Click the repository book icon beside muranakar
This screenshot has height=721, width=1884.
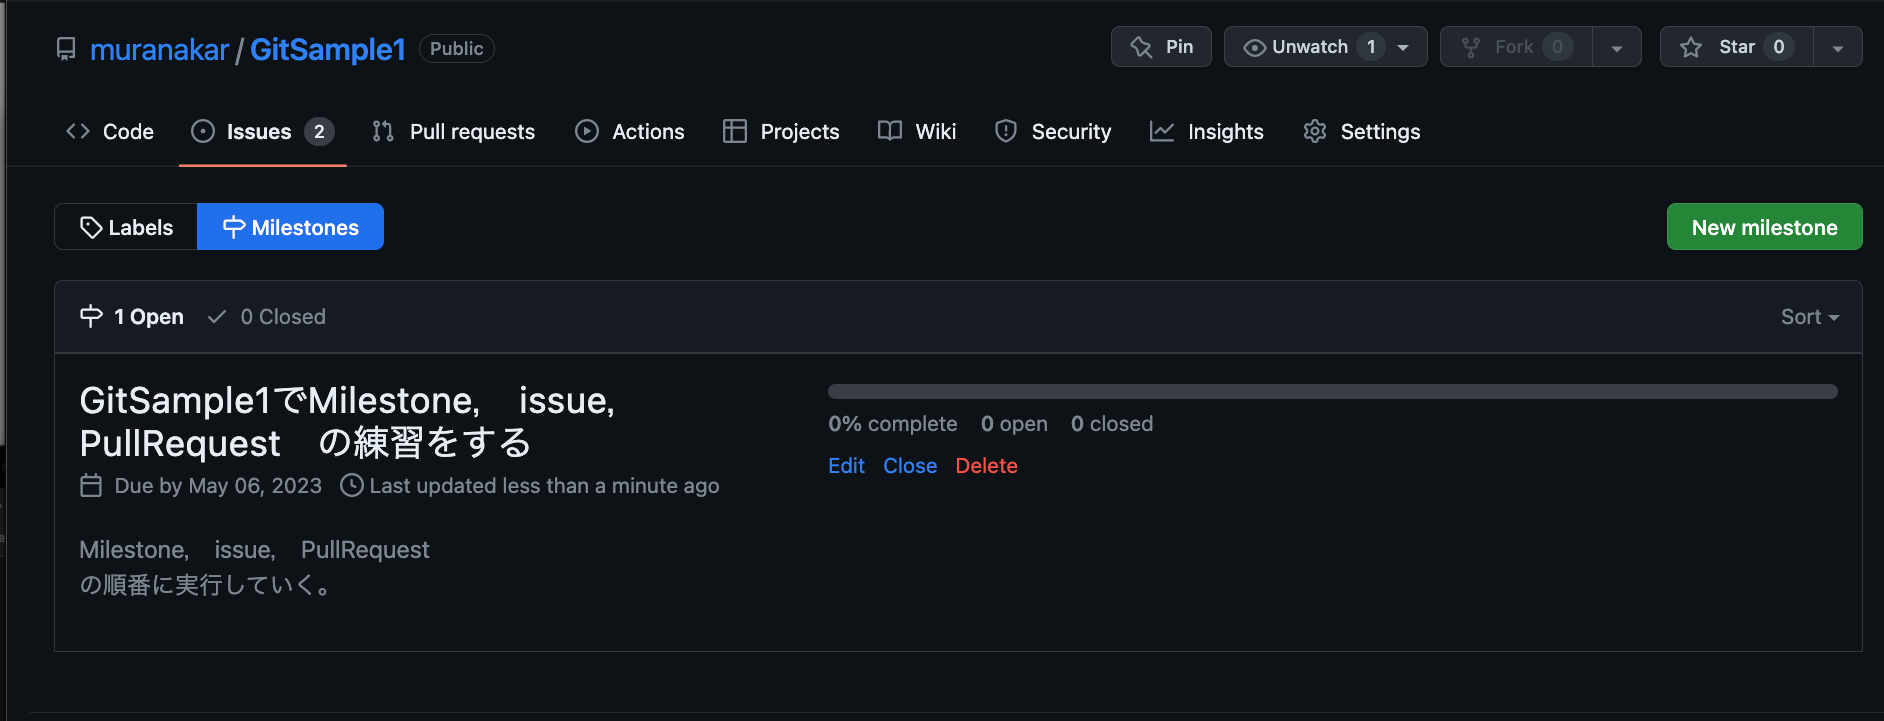[66, 49]
